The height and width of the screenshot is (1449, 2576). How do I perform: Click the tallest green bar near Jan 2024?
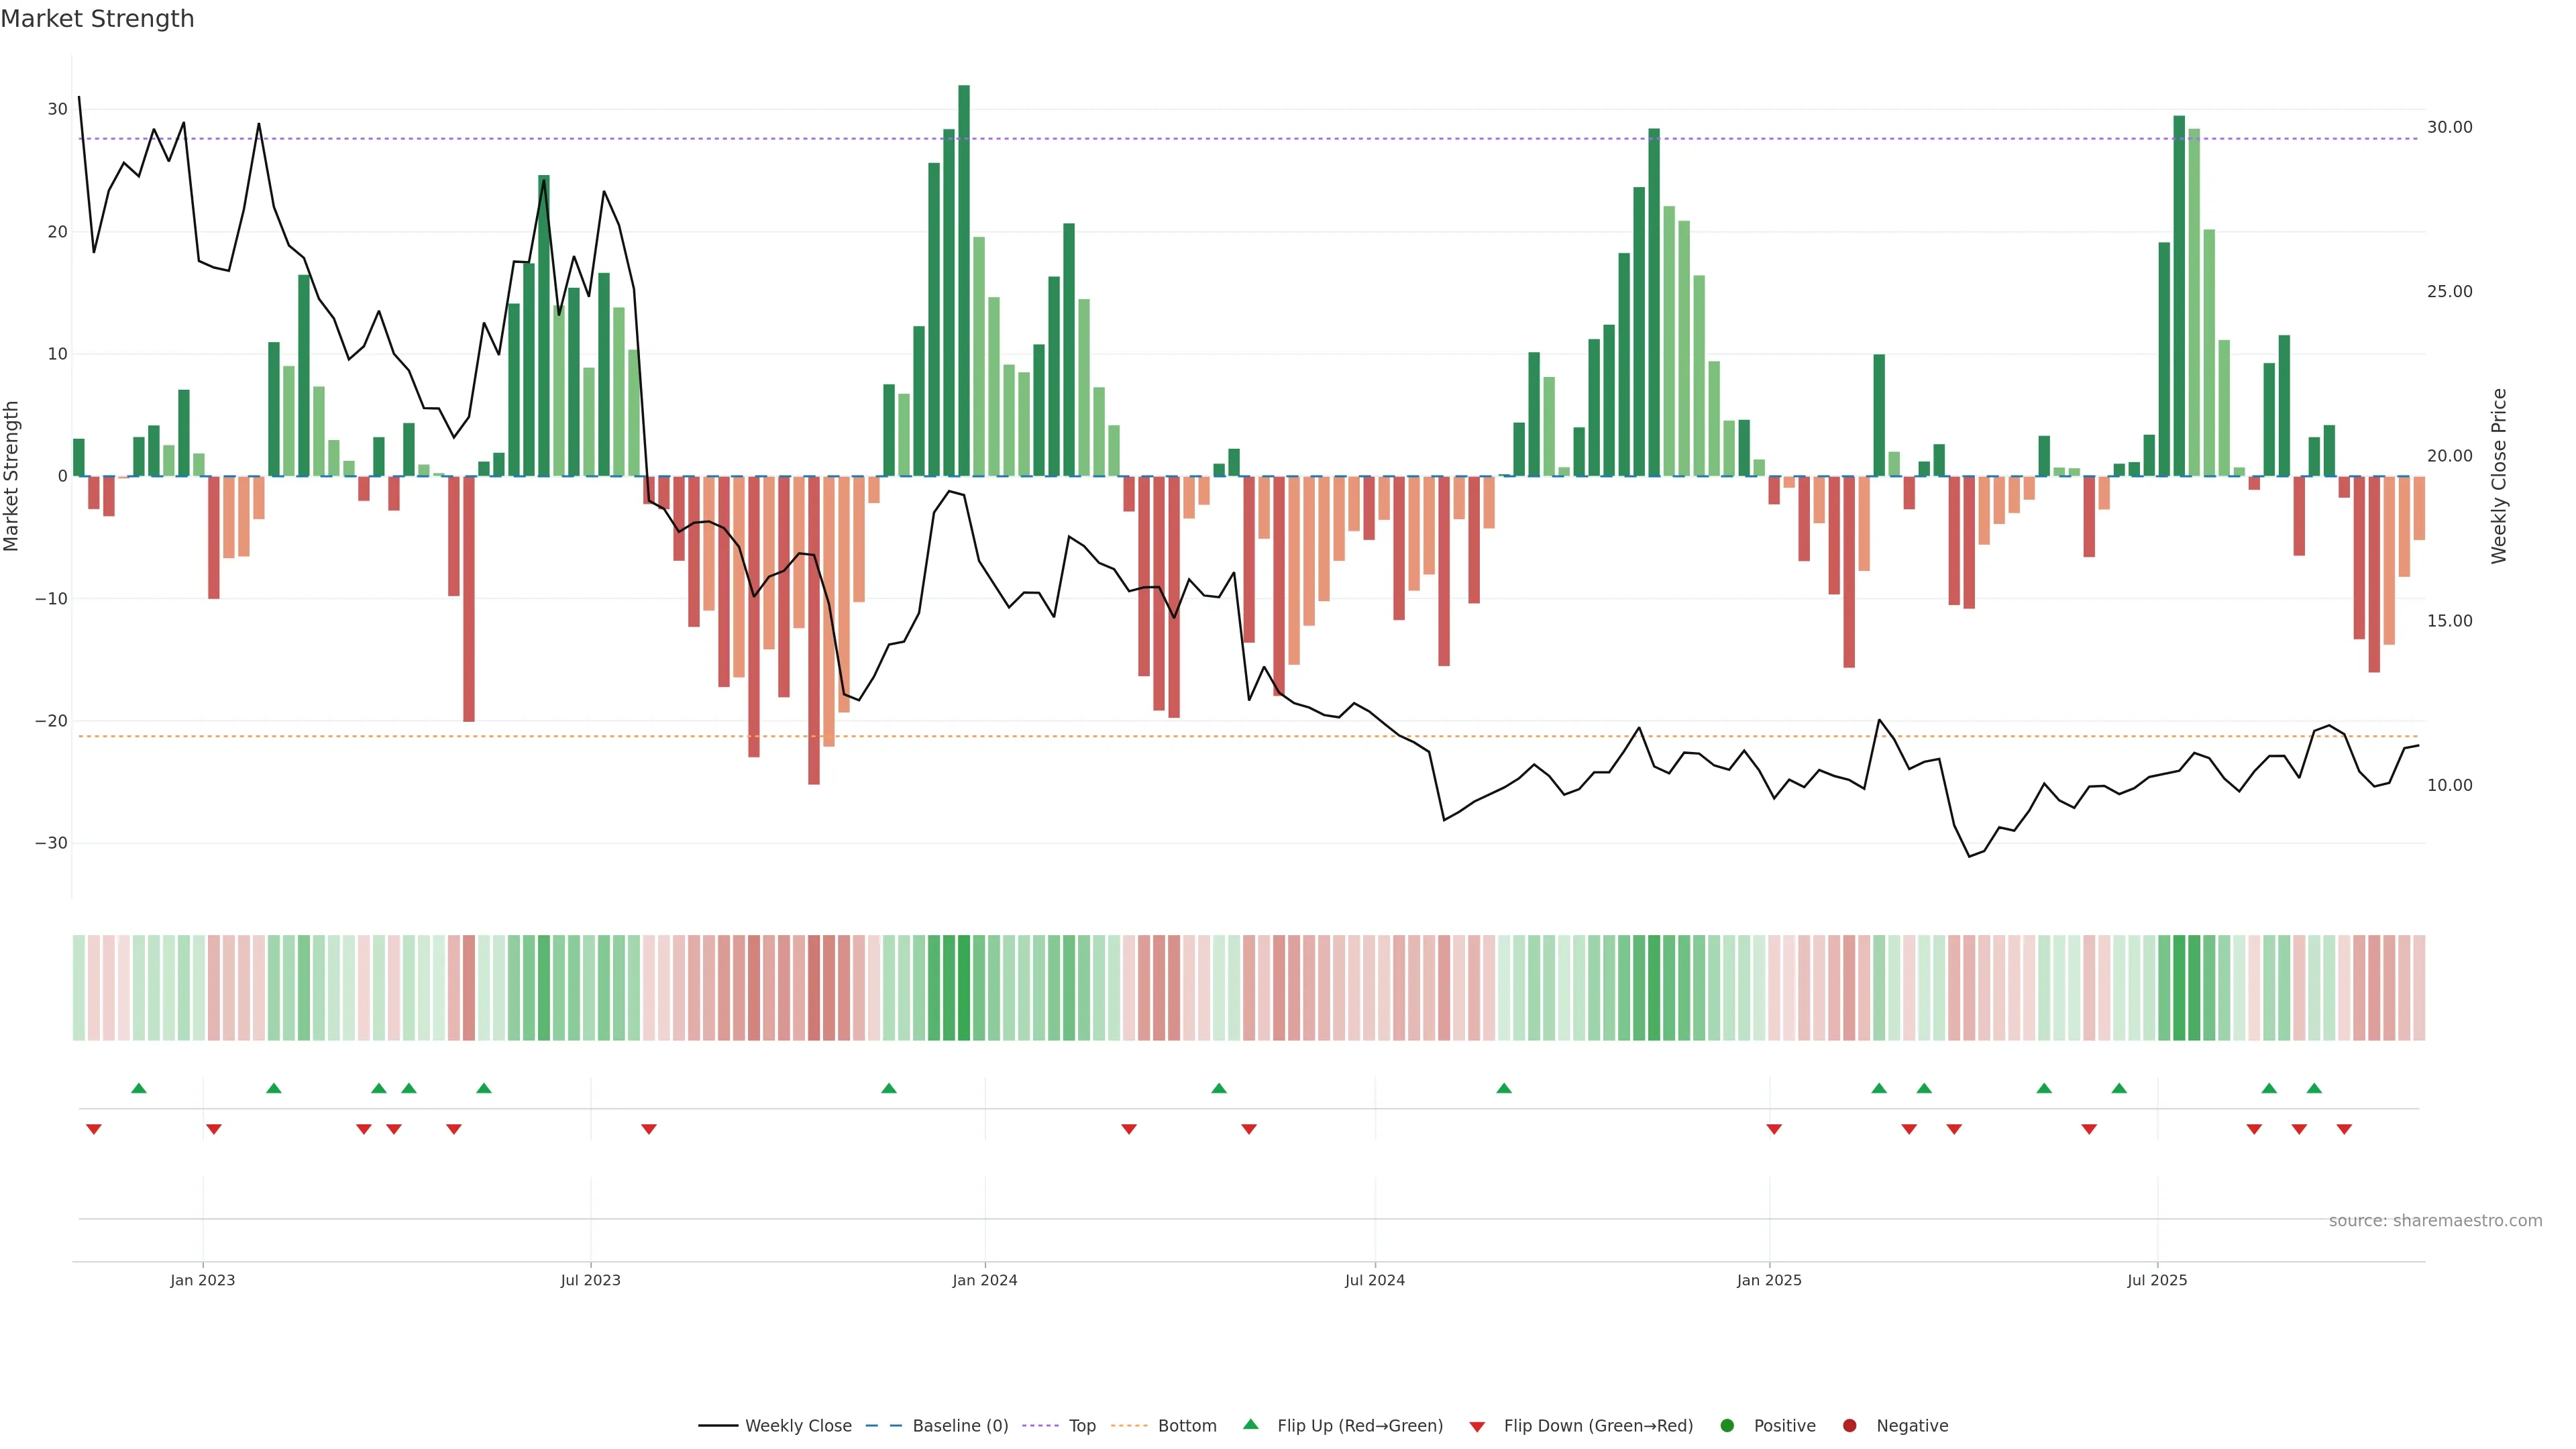(964, 280)
